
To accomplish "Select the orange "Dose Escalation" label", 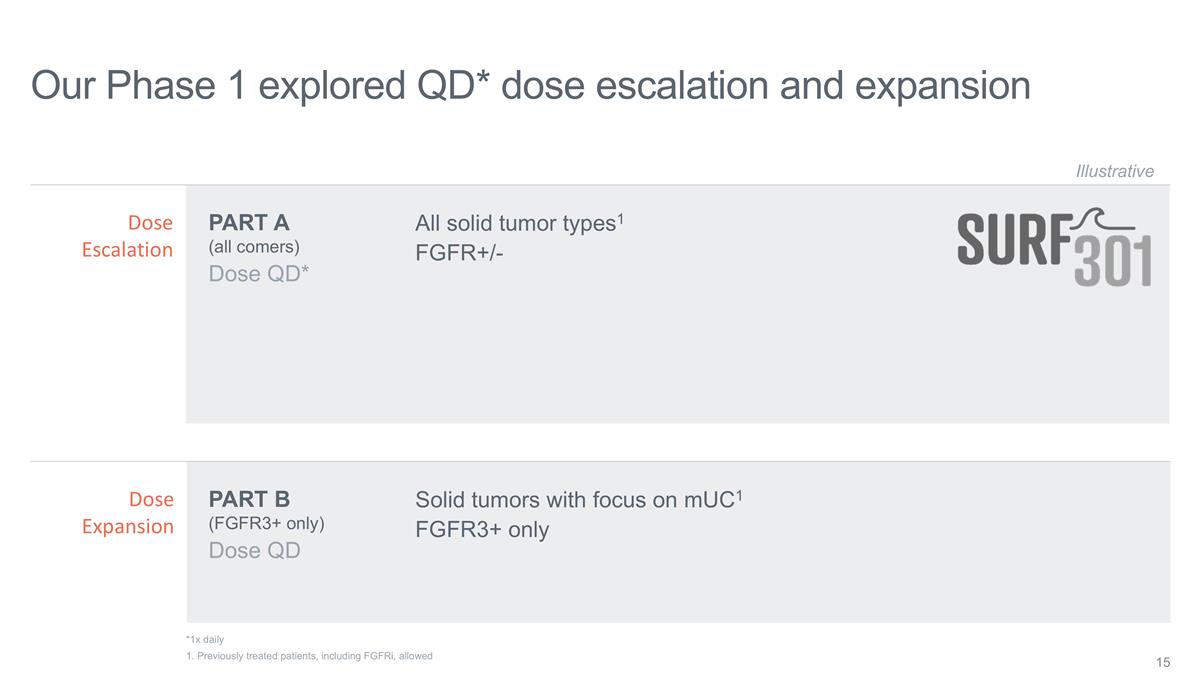I will 127,236.
